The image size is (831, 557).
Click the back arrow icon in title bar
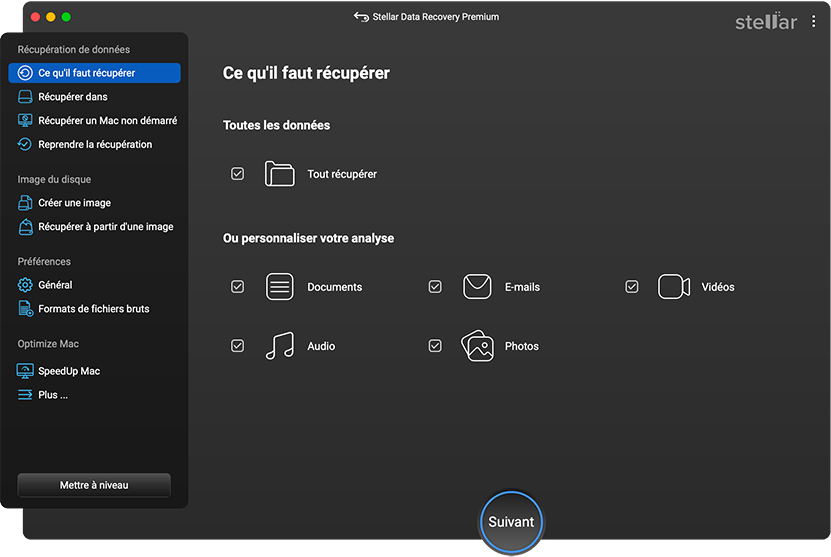361,17
